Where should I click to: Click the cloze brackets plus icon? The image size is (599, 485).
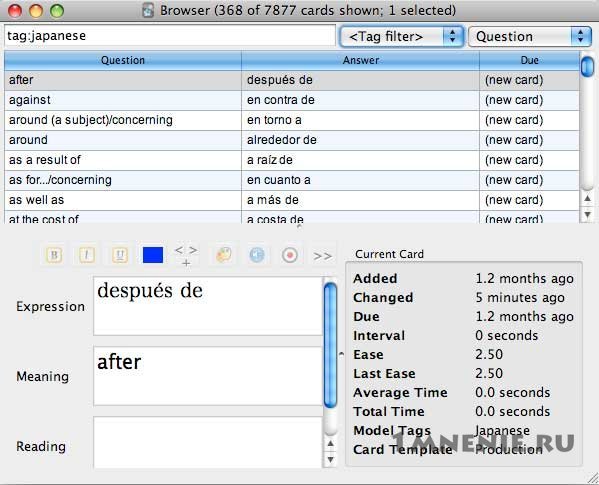pyautogui.click(x=186, y=255)
